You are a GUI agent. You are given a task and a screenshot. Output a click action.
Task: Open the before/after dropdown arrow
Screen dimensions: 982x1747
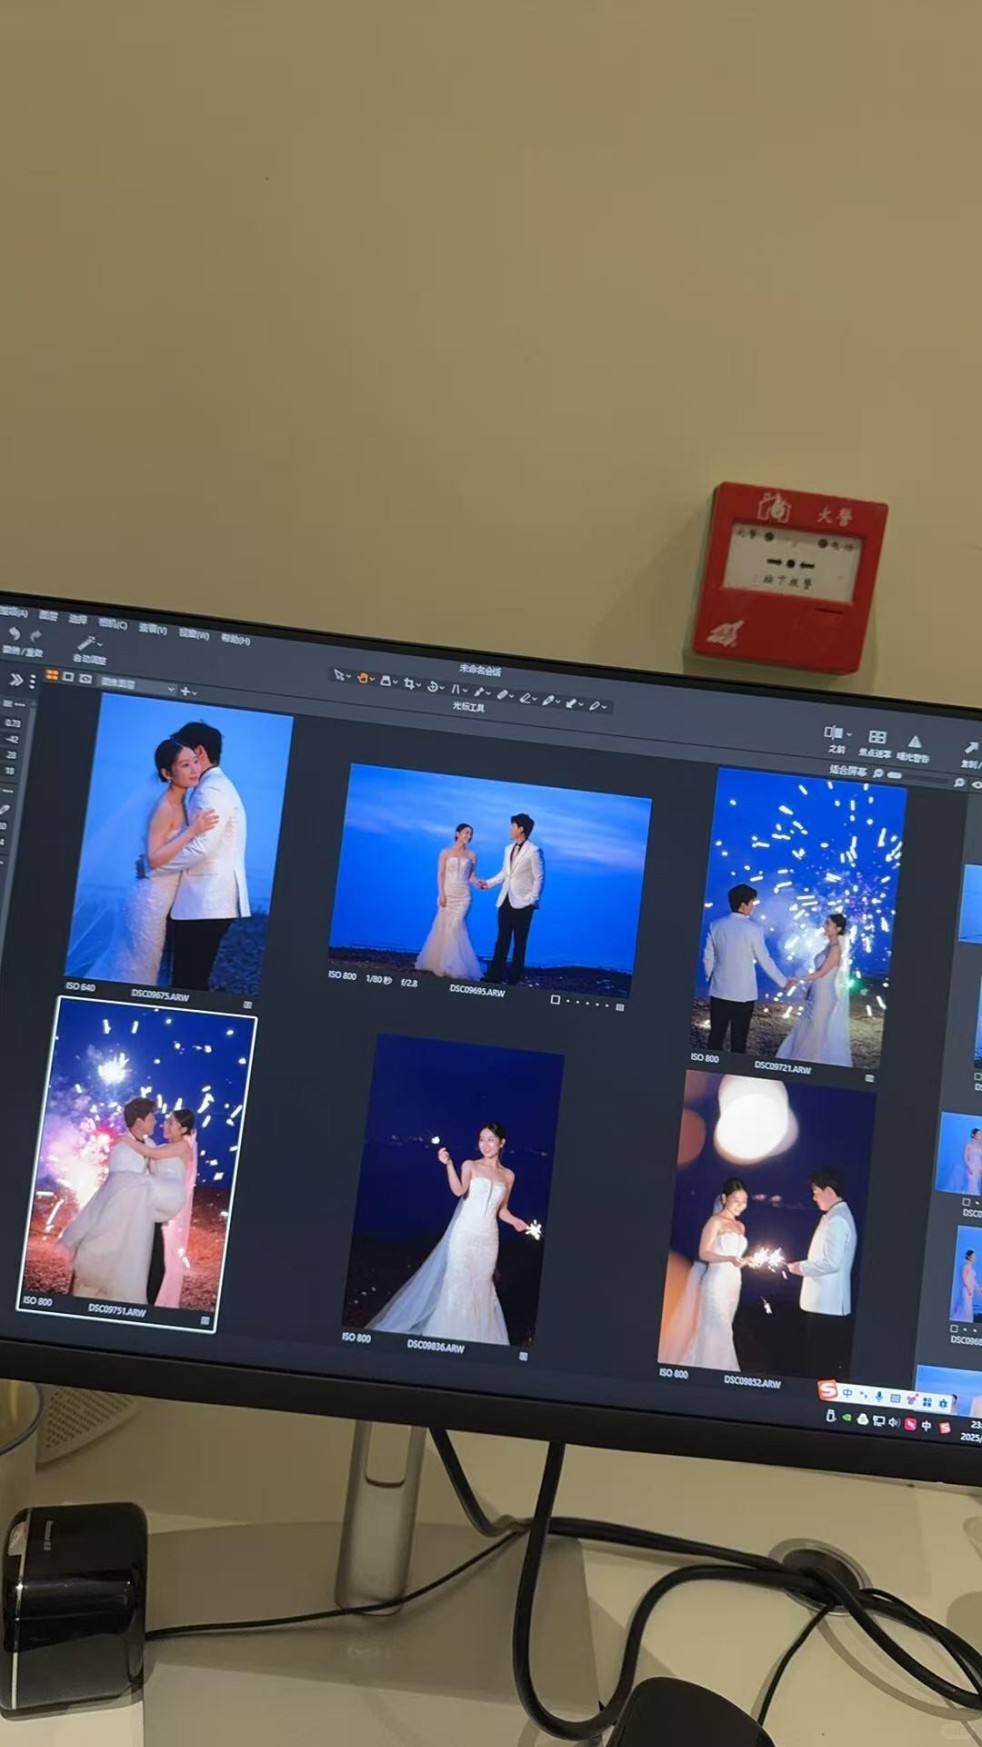coord(850,735)
